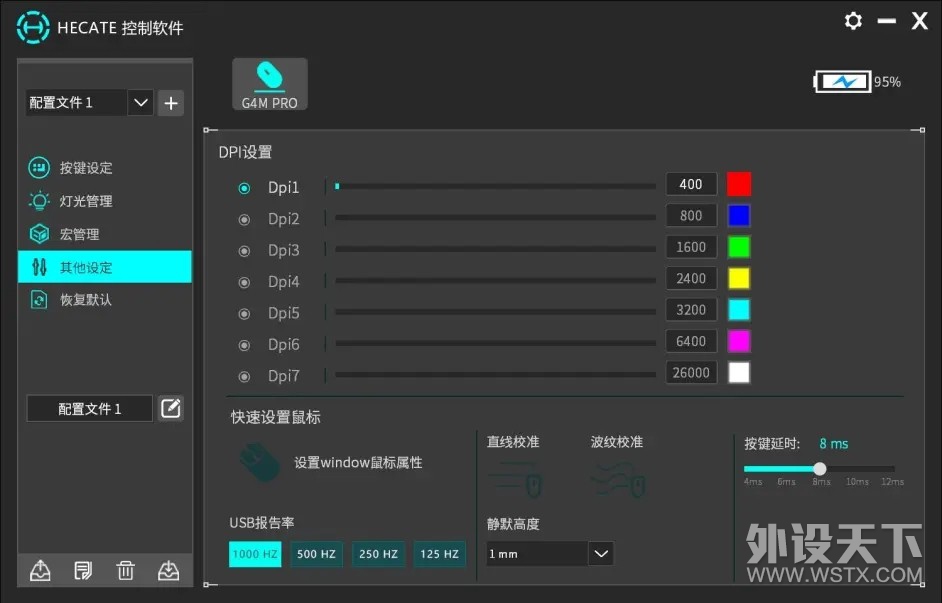This screenshot has width=942, height=603.
Task: Click the 波纹校准 label
Action: [616, 442]
